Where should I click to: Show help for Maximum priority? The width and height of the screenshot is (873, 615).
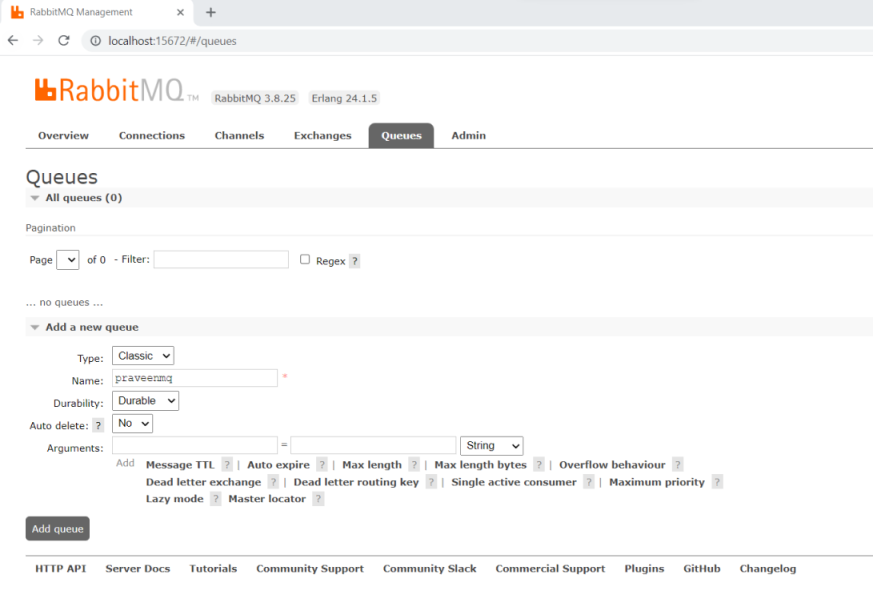717,482
